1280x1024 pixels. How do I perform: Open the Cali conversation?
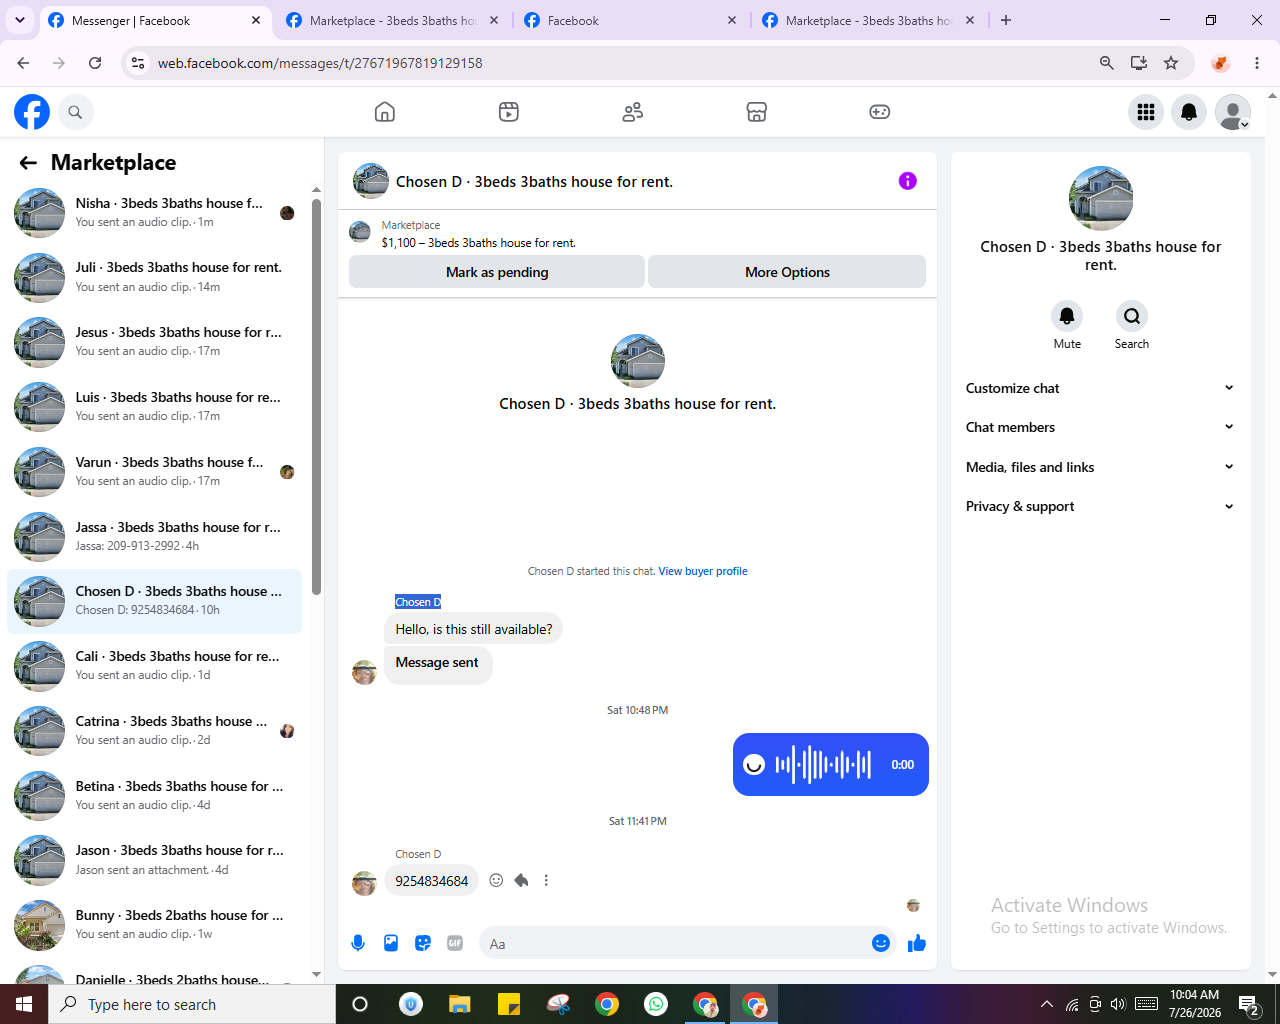pos(155,666)
